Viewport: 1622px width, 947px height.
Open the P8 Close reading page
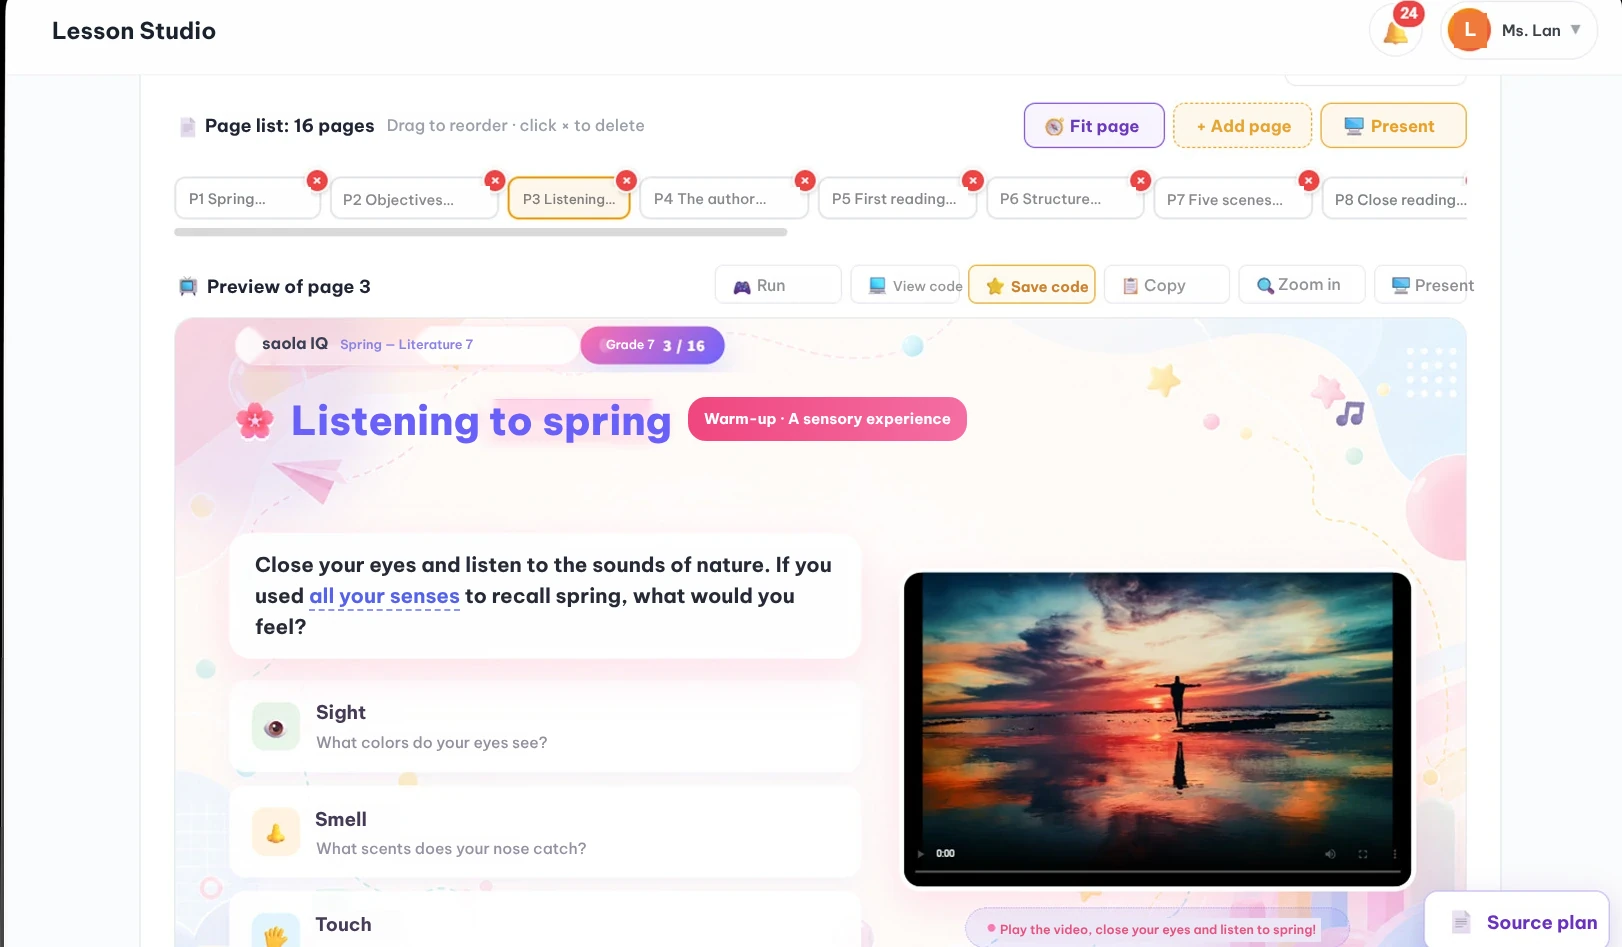[1395, 199]
